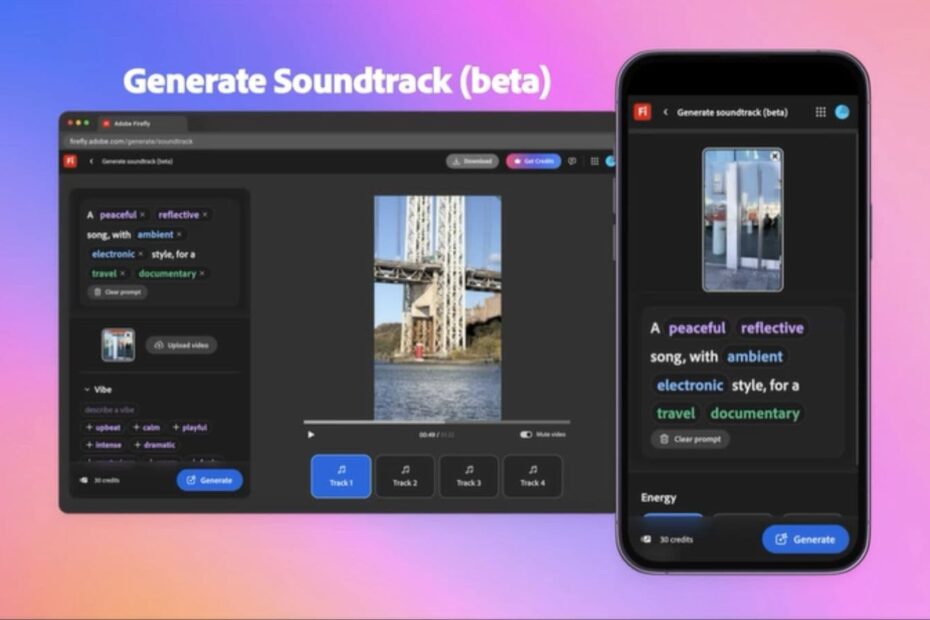Remove the reflective tag in desktop prompt
930x620 pixels.
[x=205, y=215]
